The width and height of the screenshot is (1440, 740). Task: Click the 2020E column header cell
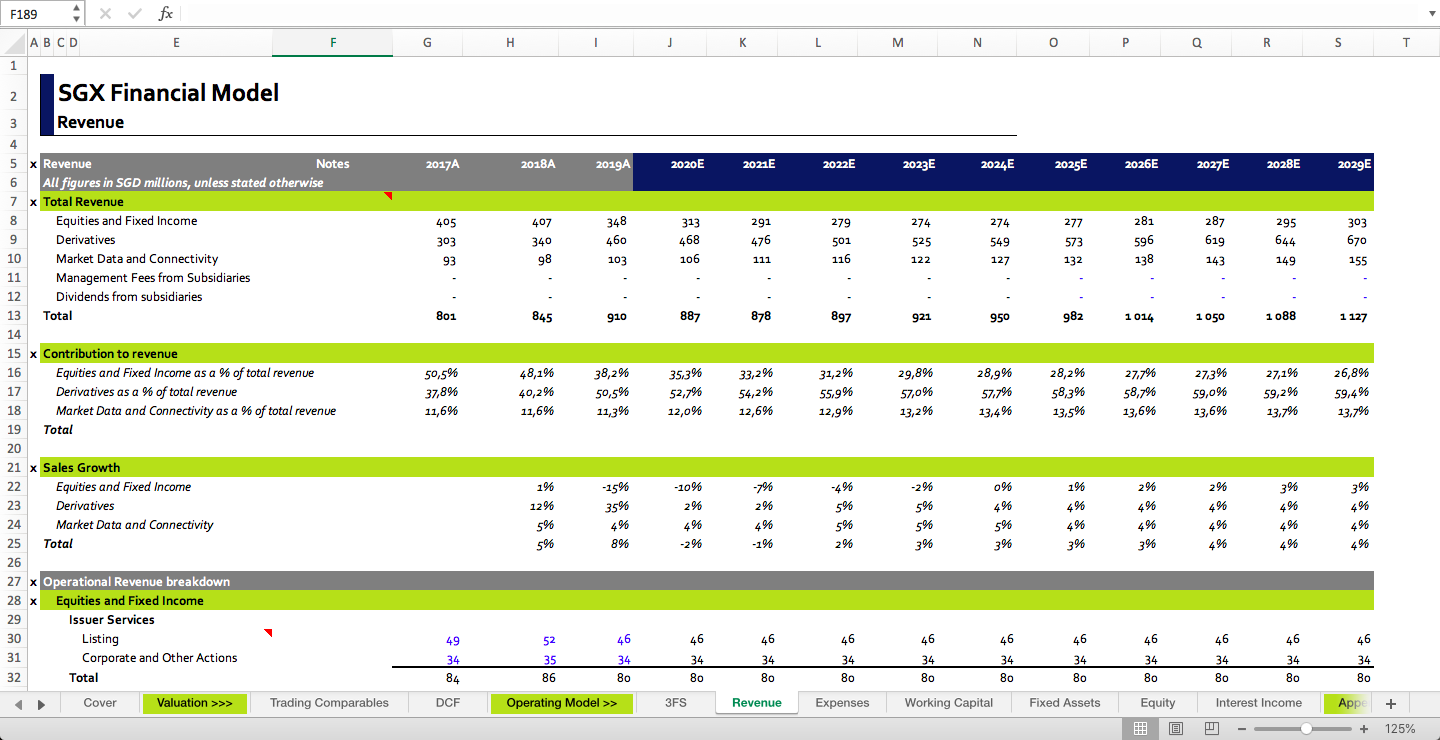(687, 164)
